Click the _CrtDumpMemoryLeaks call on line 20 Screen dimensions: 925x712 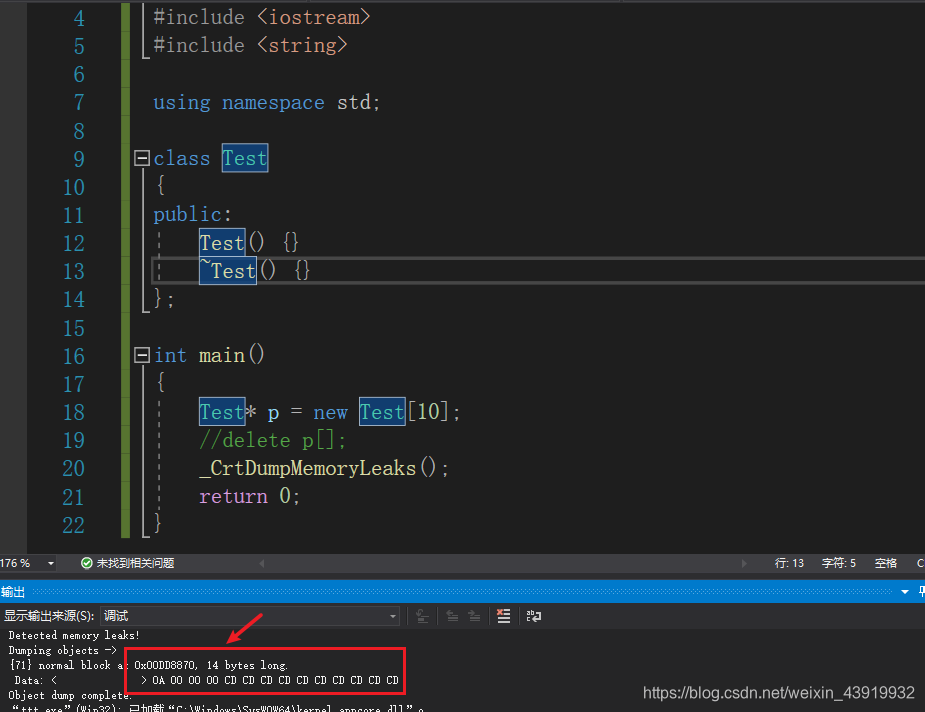point(323,468)
